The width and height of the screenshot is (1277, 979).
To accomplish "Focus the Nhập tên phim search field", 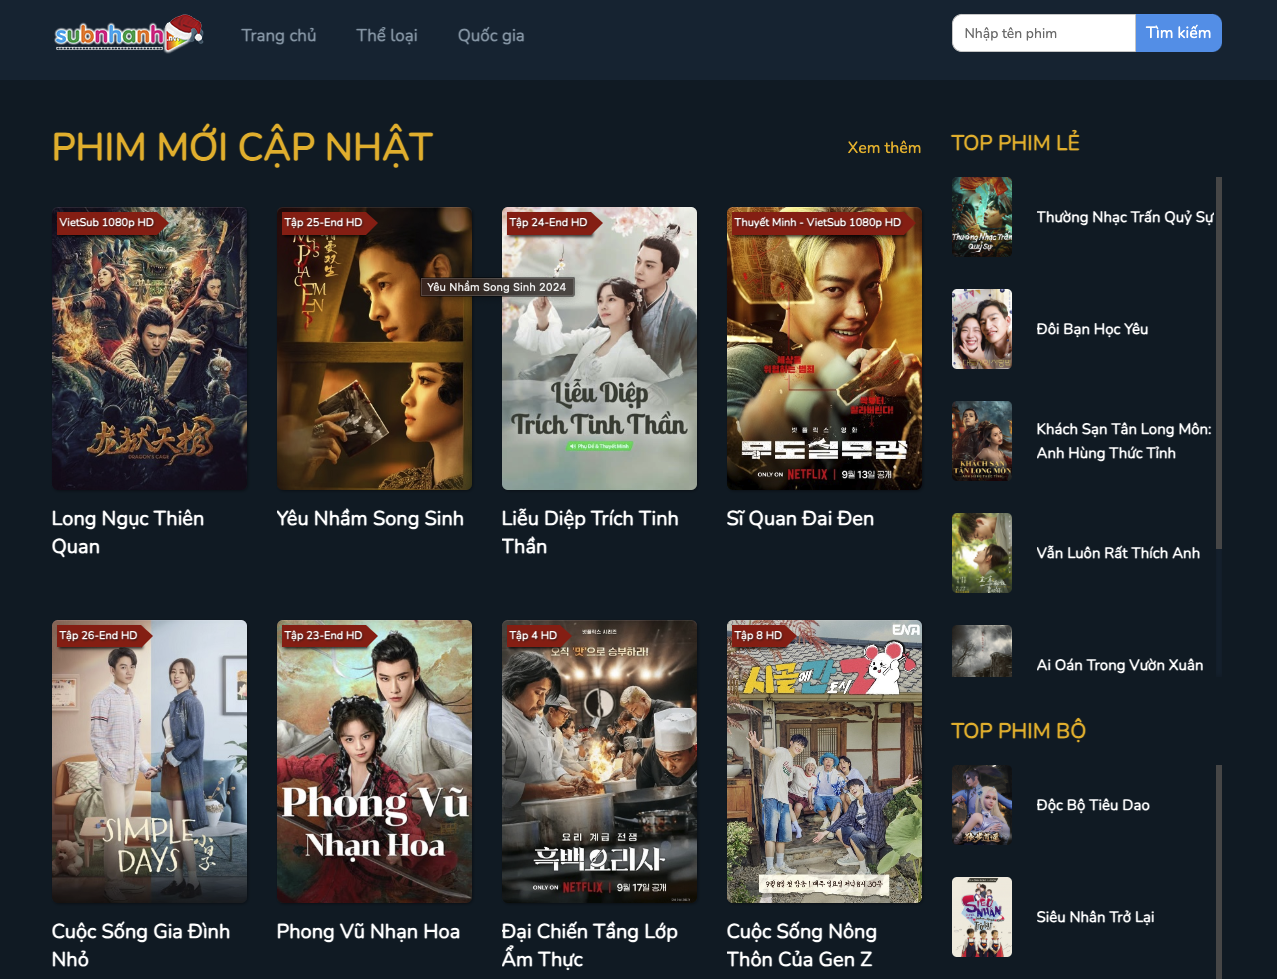I will click(1044, 33).
